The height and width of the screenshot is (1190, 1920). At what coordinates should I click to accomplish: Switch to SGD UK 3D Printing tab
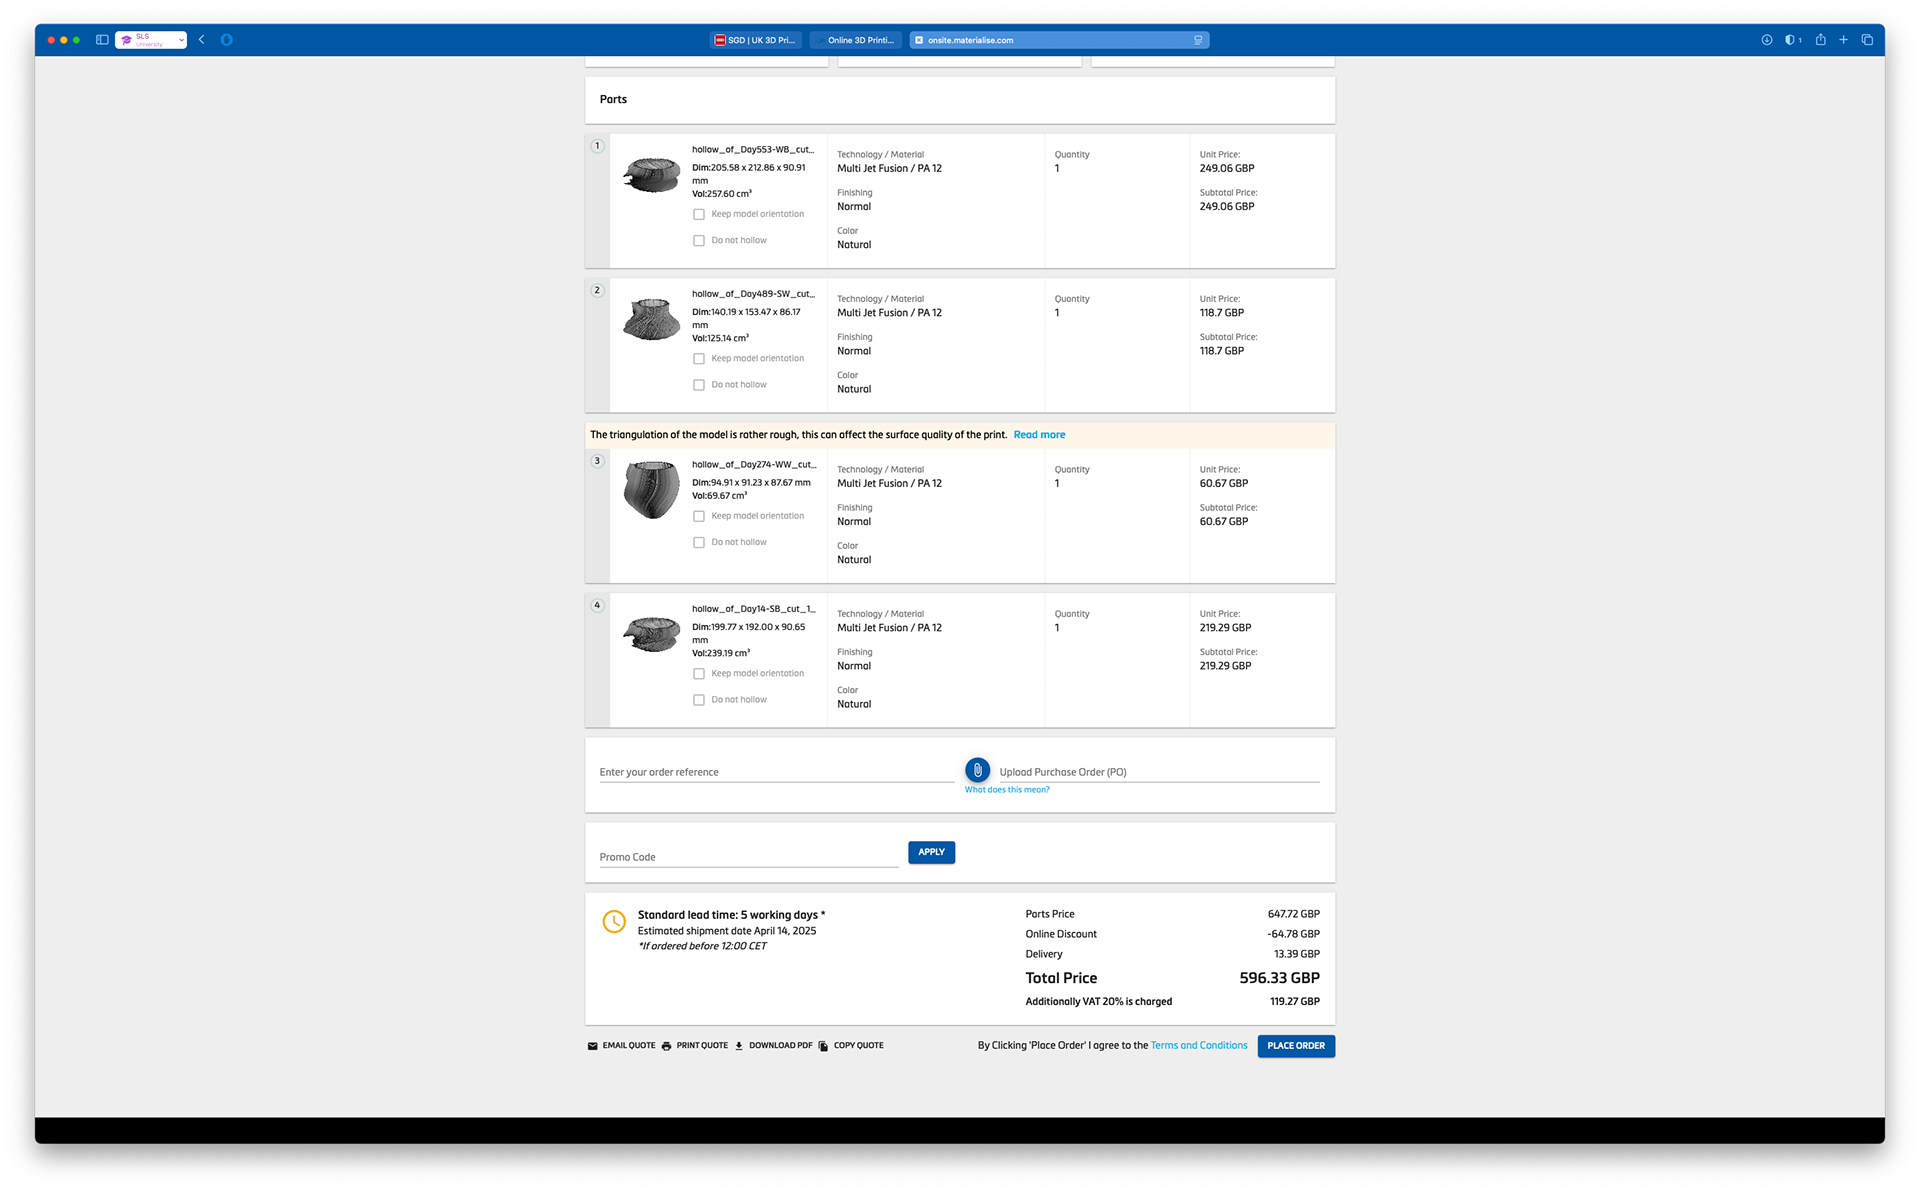pyautogui.click(x=755, y=40)
